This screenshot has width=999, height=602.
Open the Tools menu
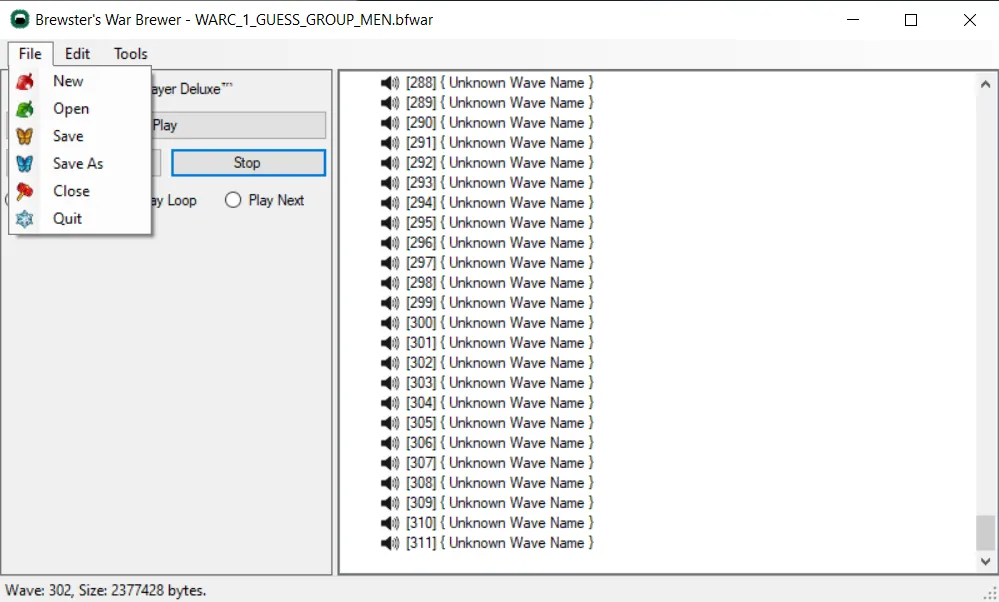coord(130,54)
